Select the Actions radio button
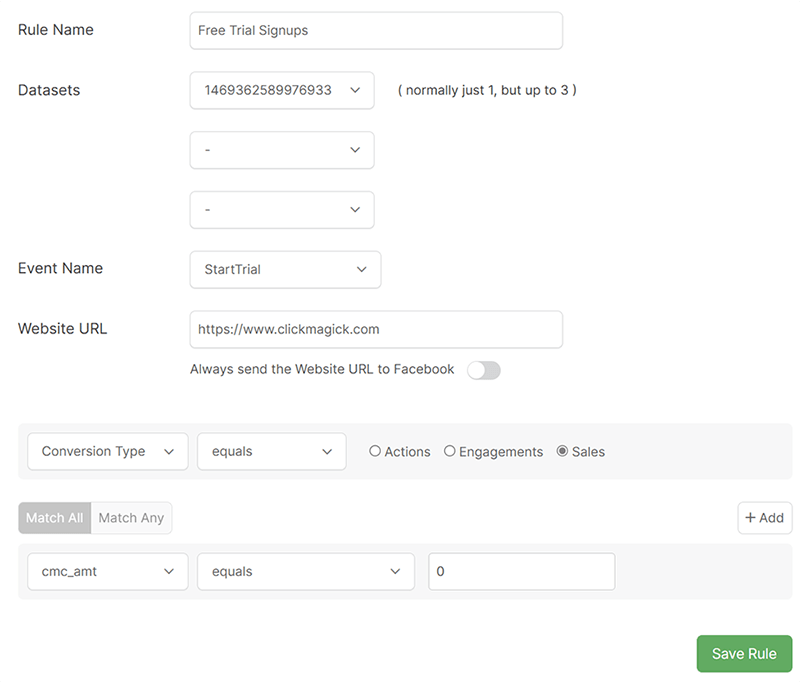This screenshot has height=683, width=800. click(x=375, y=452)
